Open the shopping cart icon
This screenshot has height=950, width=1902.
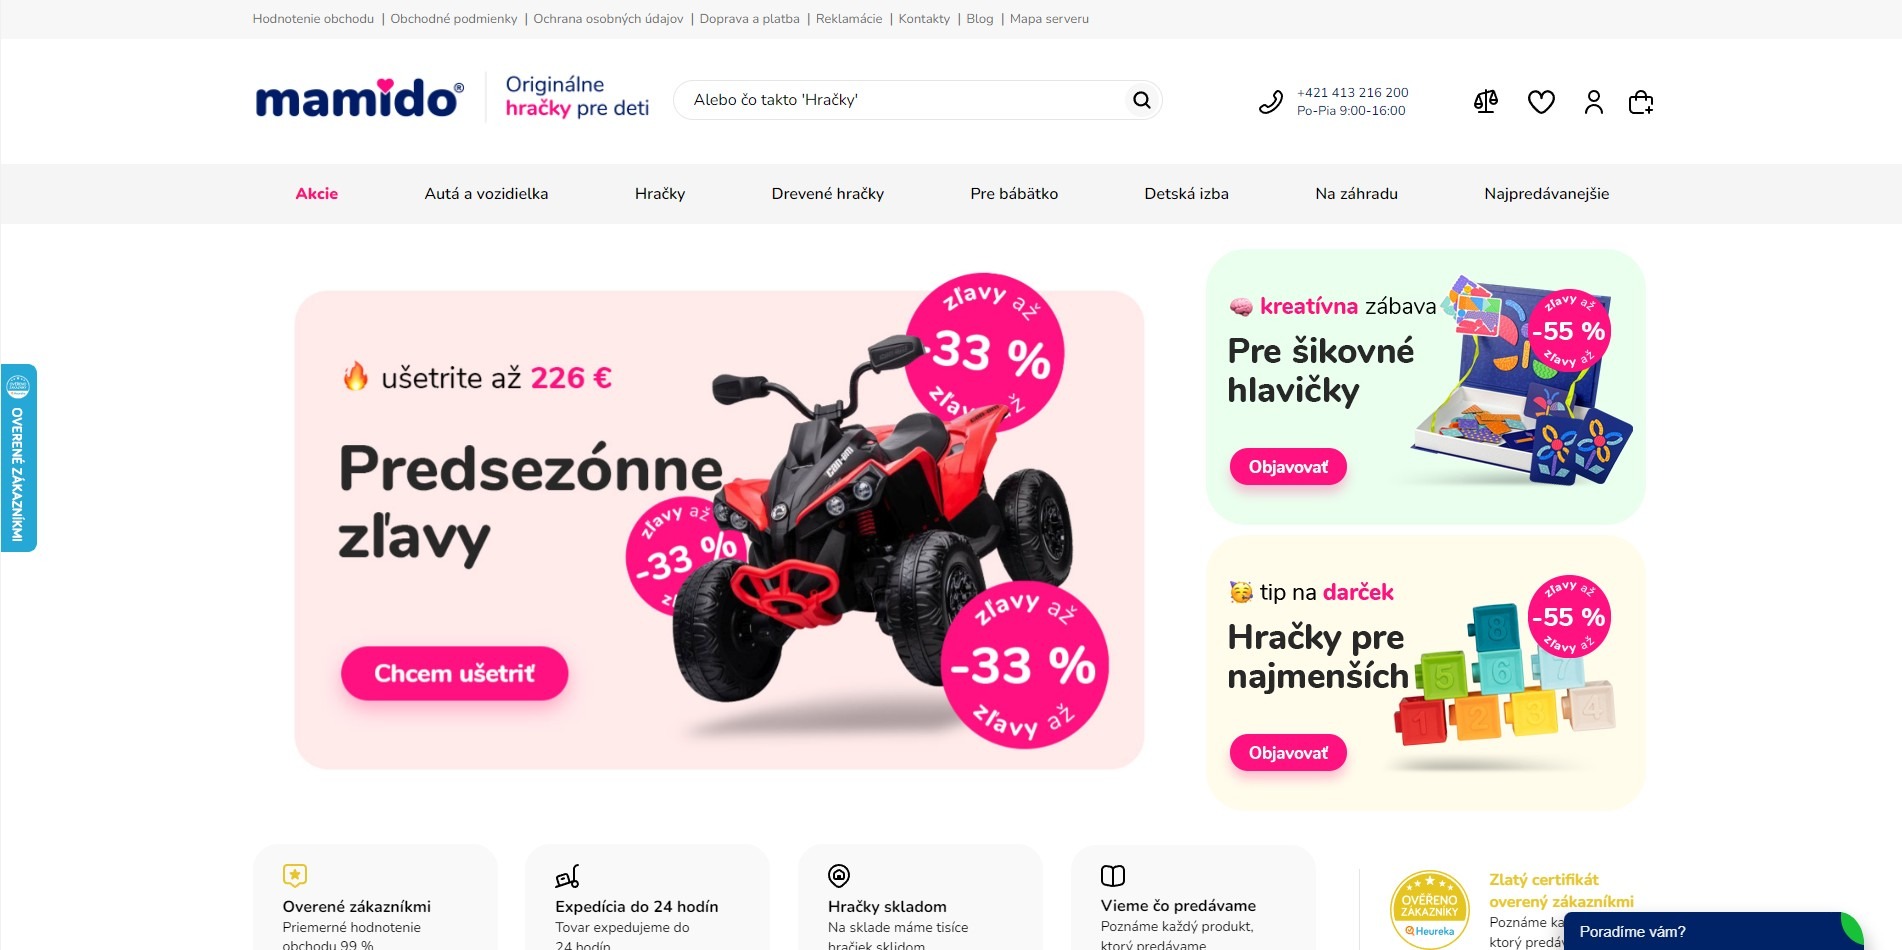[x=1641, y=101]
